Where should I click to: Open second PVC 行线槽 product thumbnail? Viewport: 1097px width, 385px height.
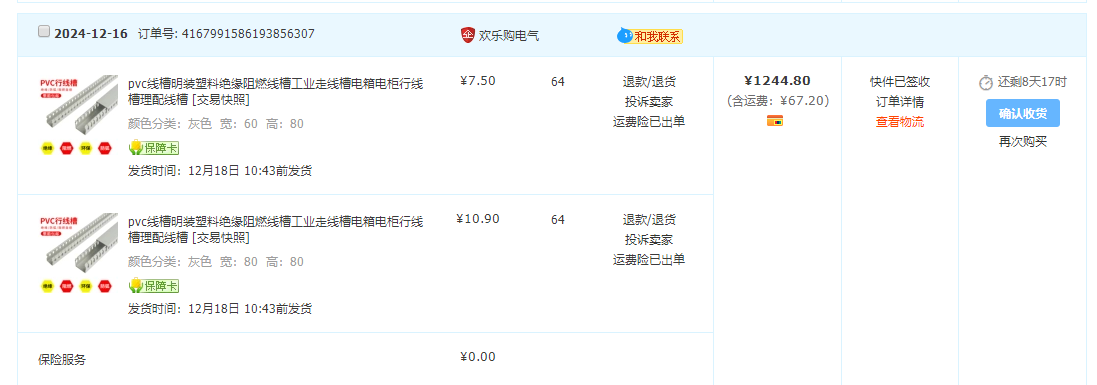(x=78, y=244)
